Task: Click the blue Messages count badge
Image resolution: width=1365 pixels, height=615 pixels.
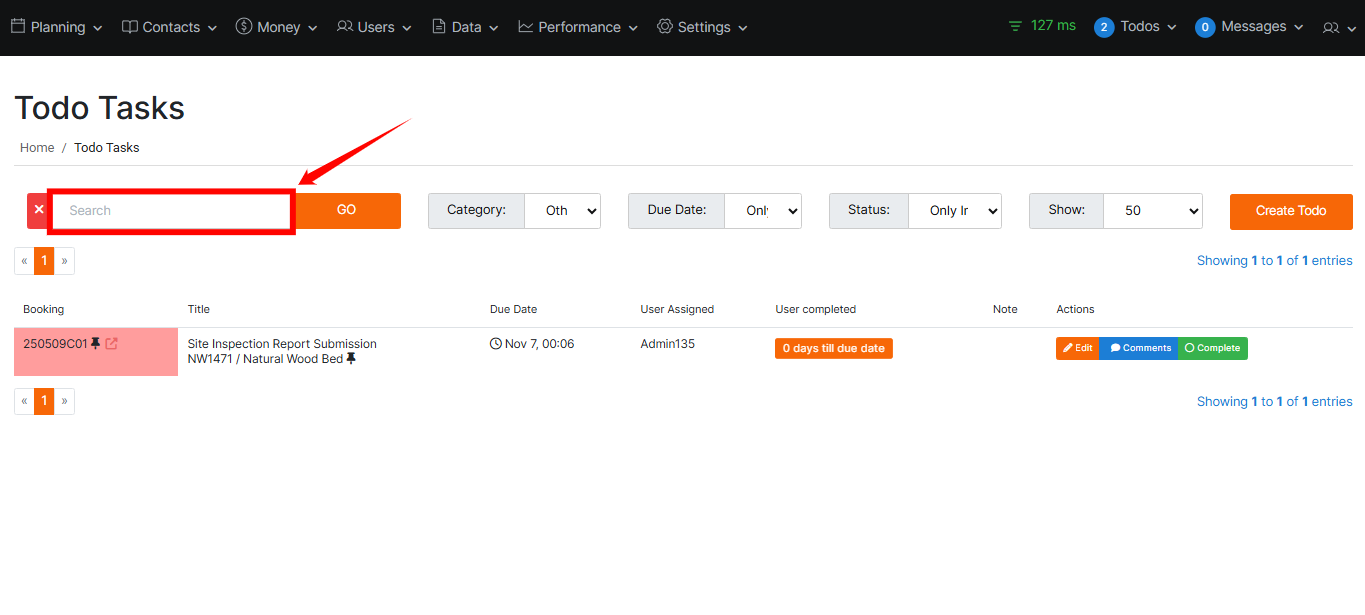Action: tap(1205, 27)
